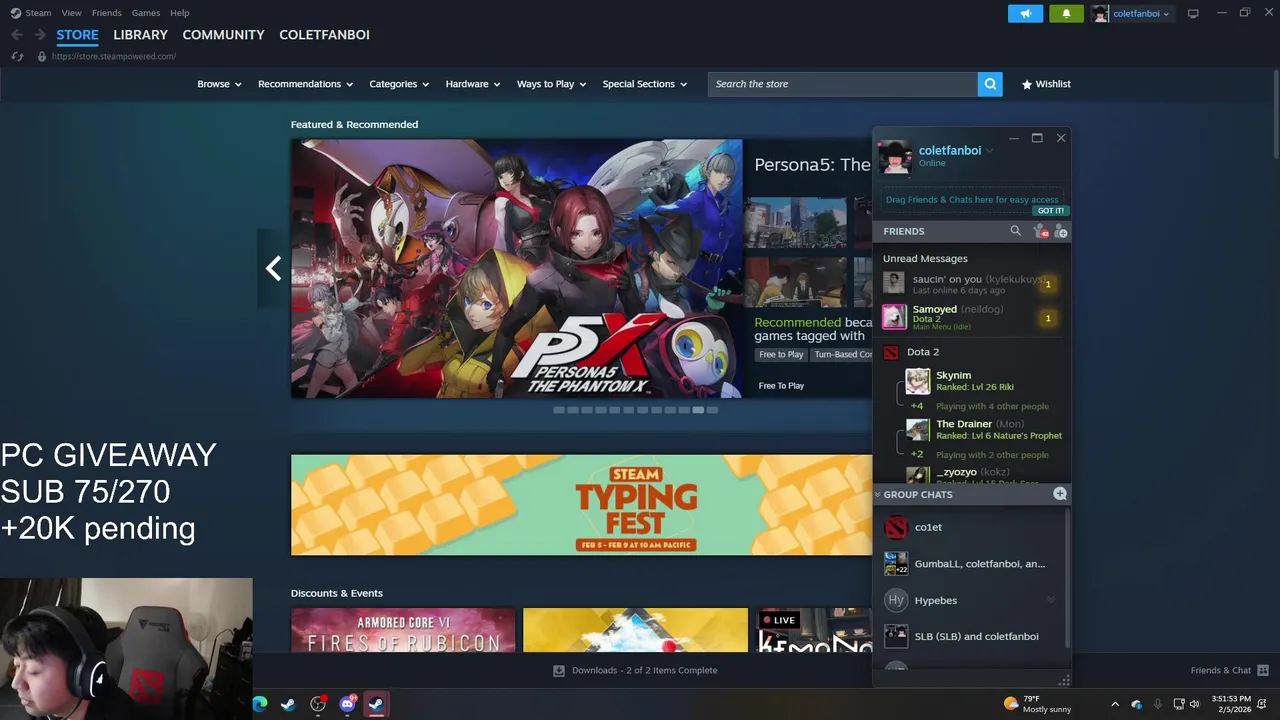The width and height of the screenshot is (1280, 720).
Task: Open unread message from saucin' on you
Action: [970, 284]
